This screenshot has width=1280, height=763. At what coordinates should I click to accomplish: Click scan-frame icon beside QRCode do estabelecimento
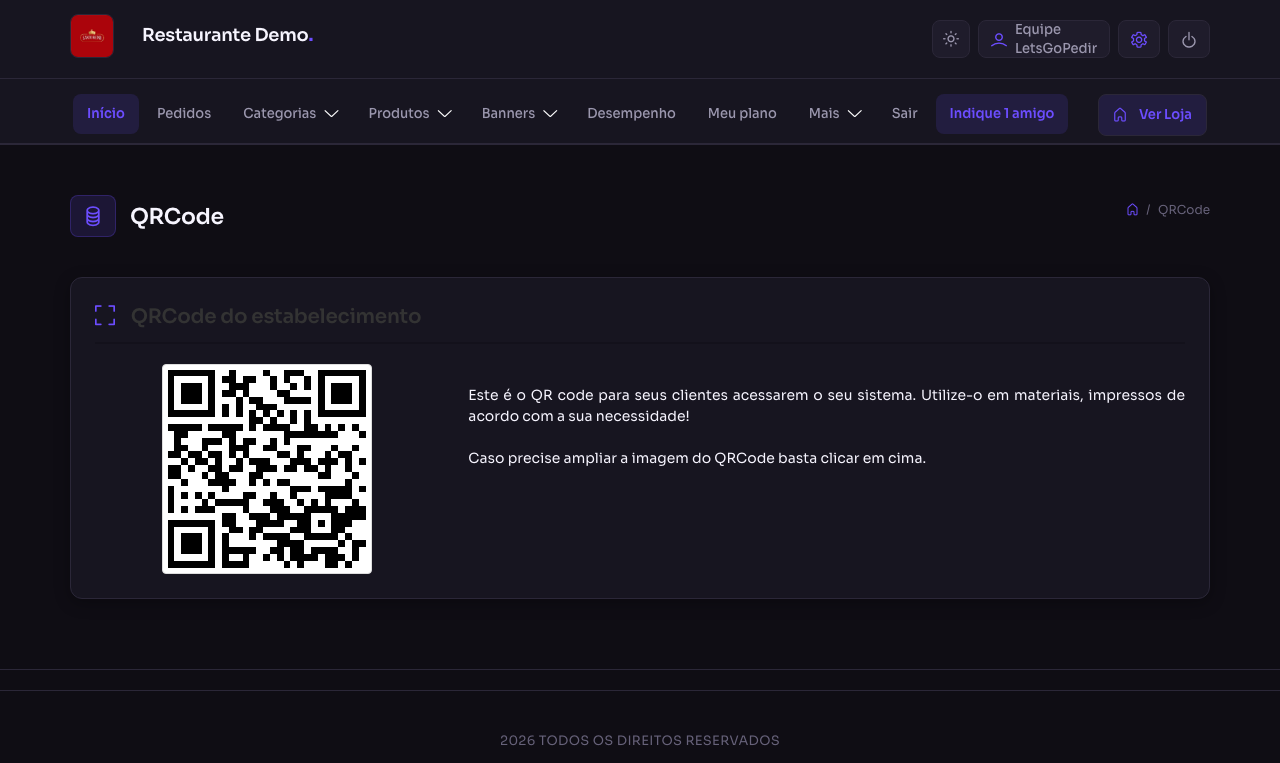coord(105,316)
